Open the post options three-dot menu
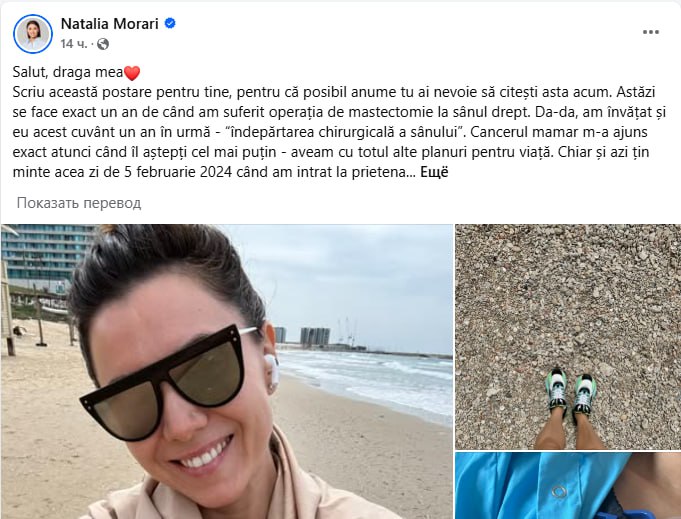This screenshot has height=519, width=681. (650, 32)
